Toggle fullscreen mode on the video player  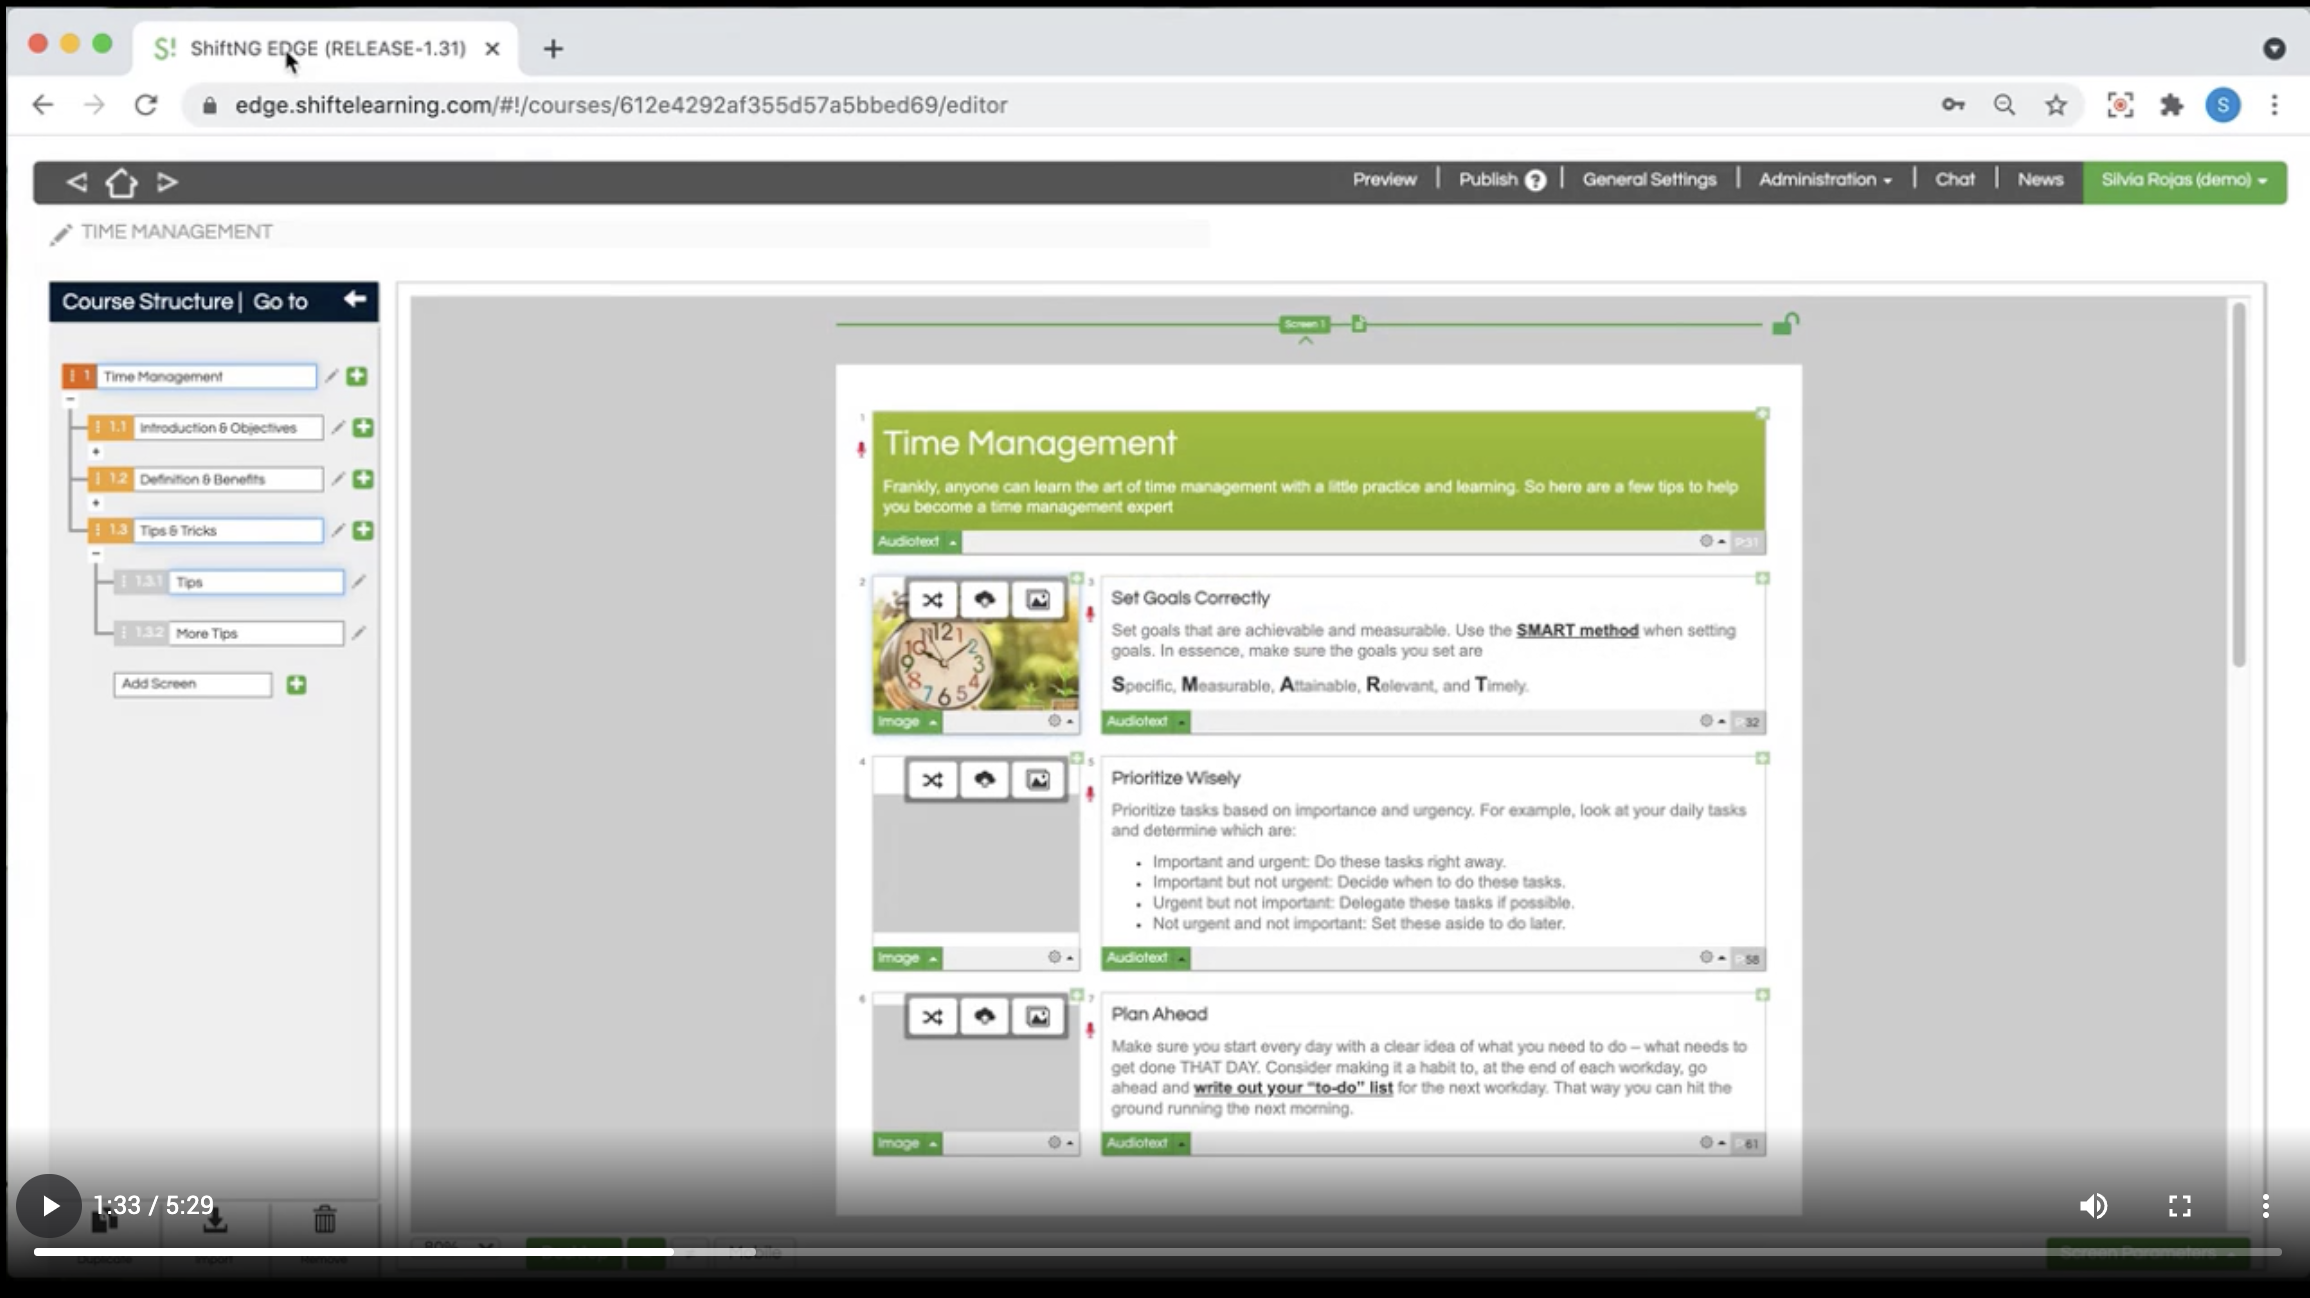point(2179,1206)
